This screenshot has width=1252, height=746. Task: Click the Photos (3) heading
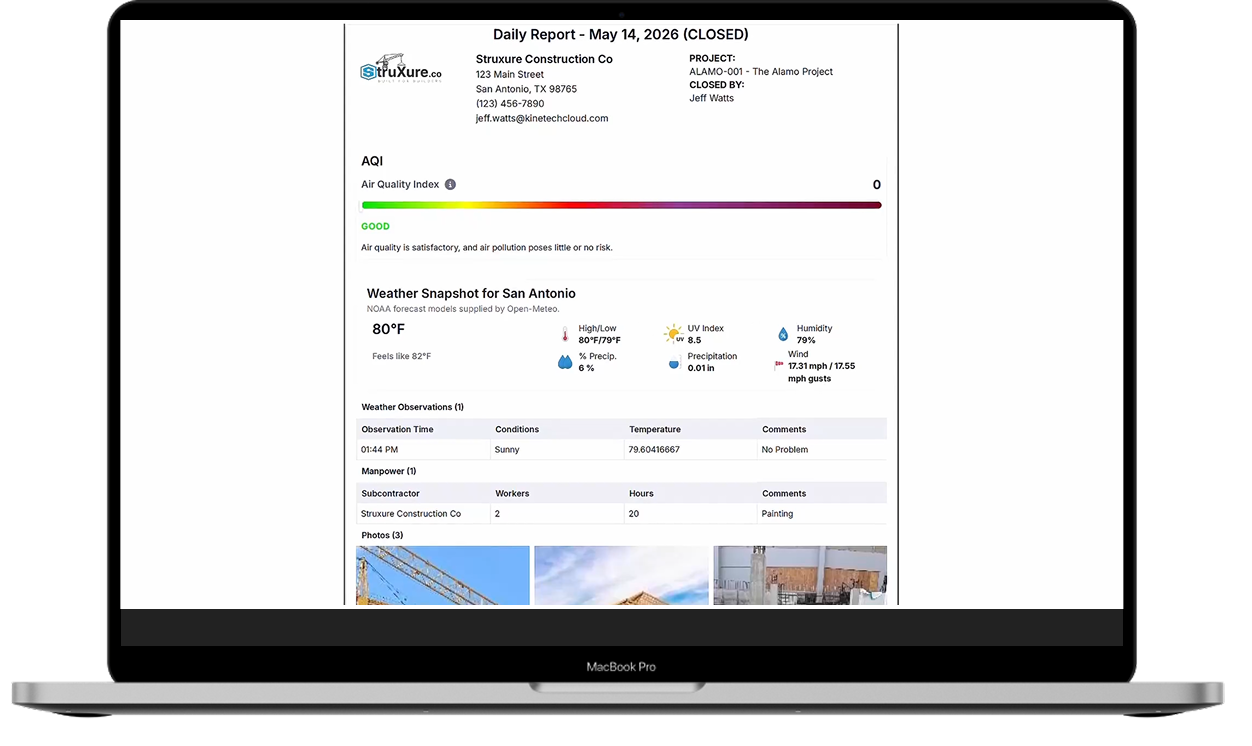coord(382,535)
